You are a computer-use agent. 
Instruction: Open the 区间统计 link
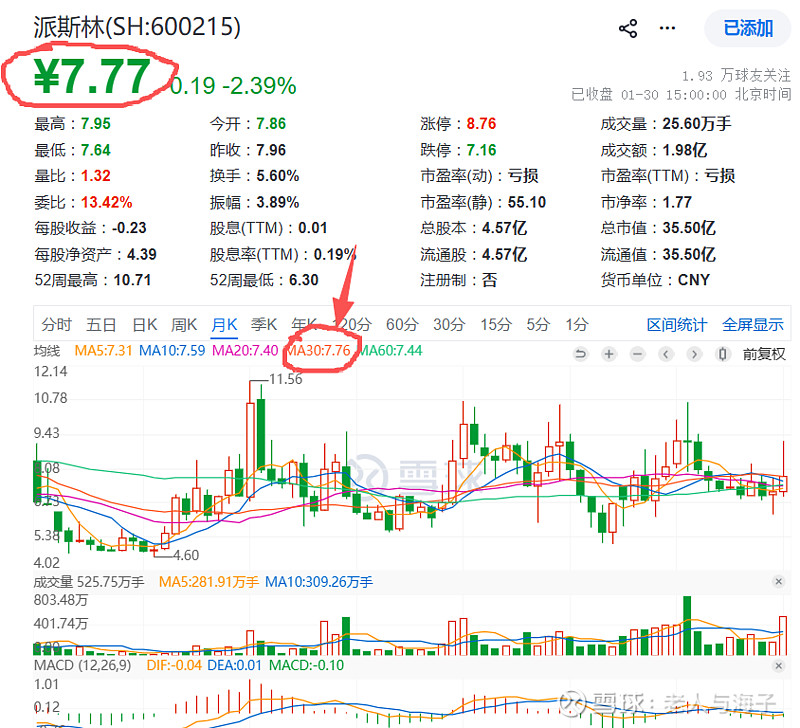click(677, 325)
